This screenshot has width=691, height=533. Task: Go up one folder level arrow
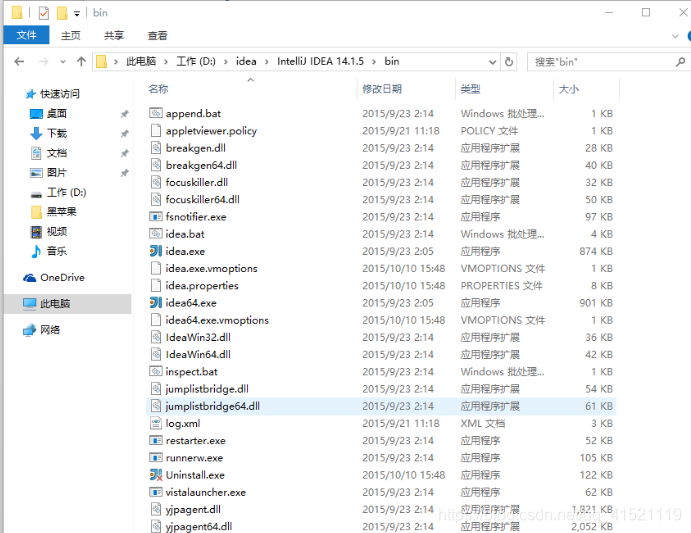[81, 61]
